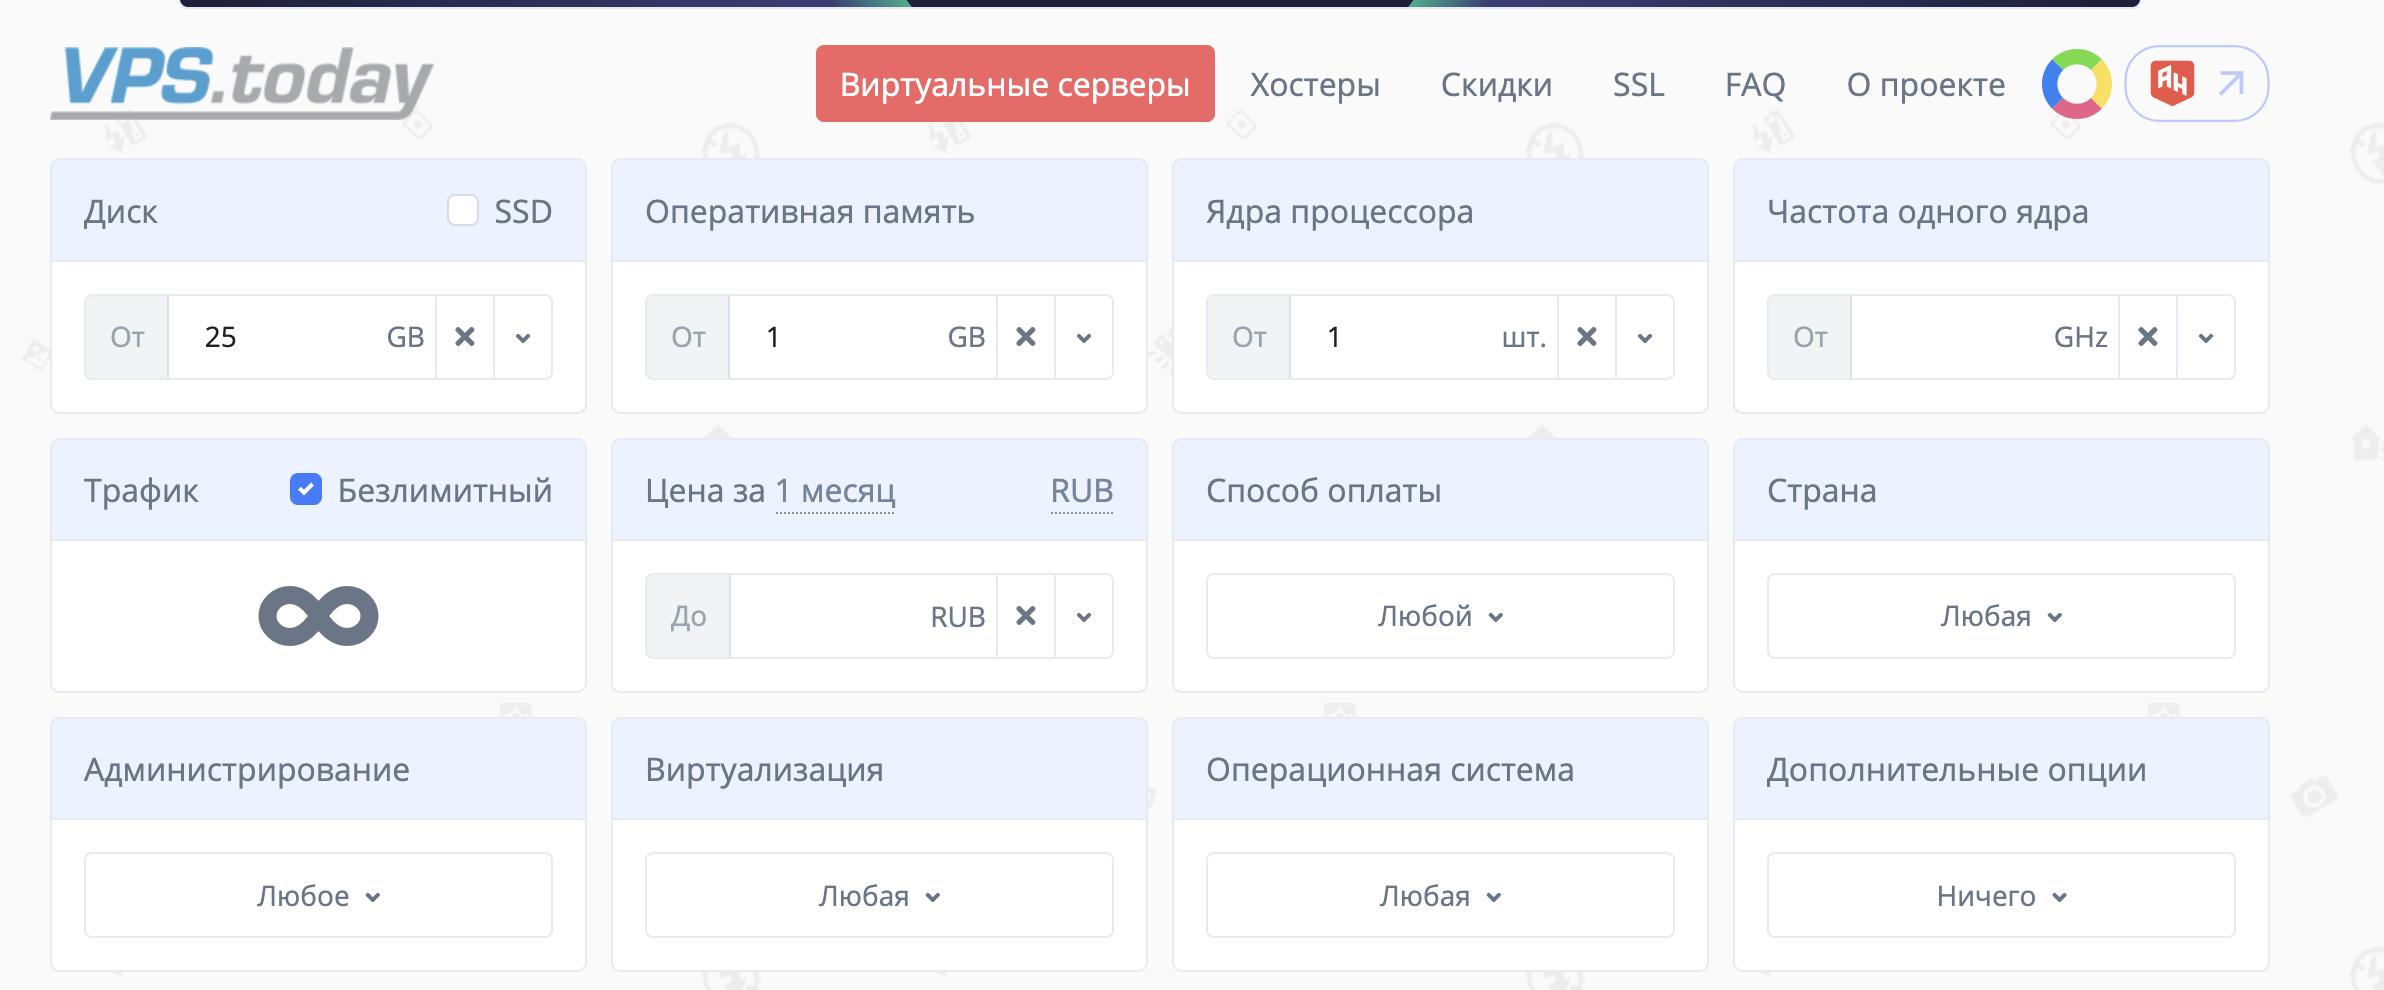Open the Дополнительные опции Ничего dropdown
The height and width of the screenshot is (990, 2384).
[x=2001, y=895]
